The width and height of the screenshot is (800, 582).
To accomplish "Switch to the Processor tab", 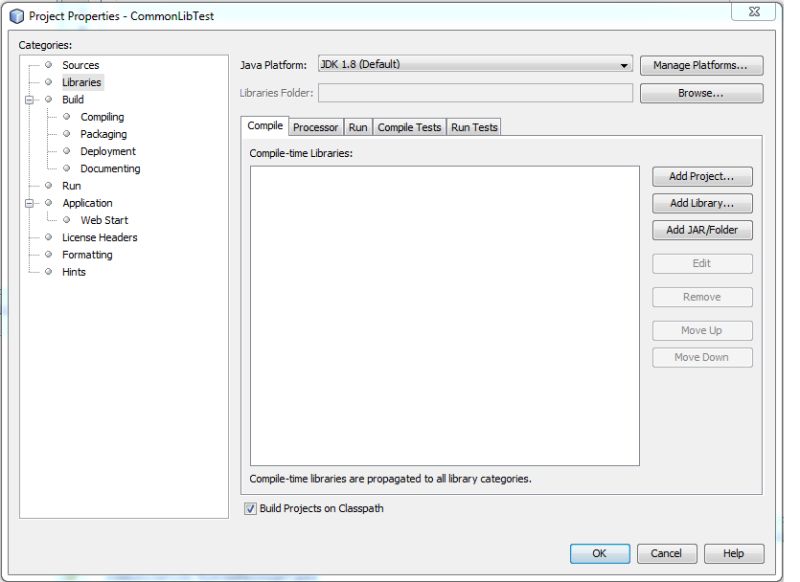I will 315,127.
